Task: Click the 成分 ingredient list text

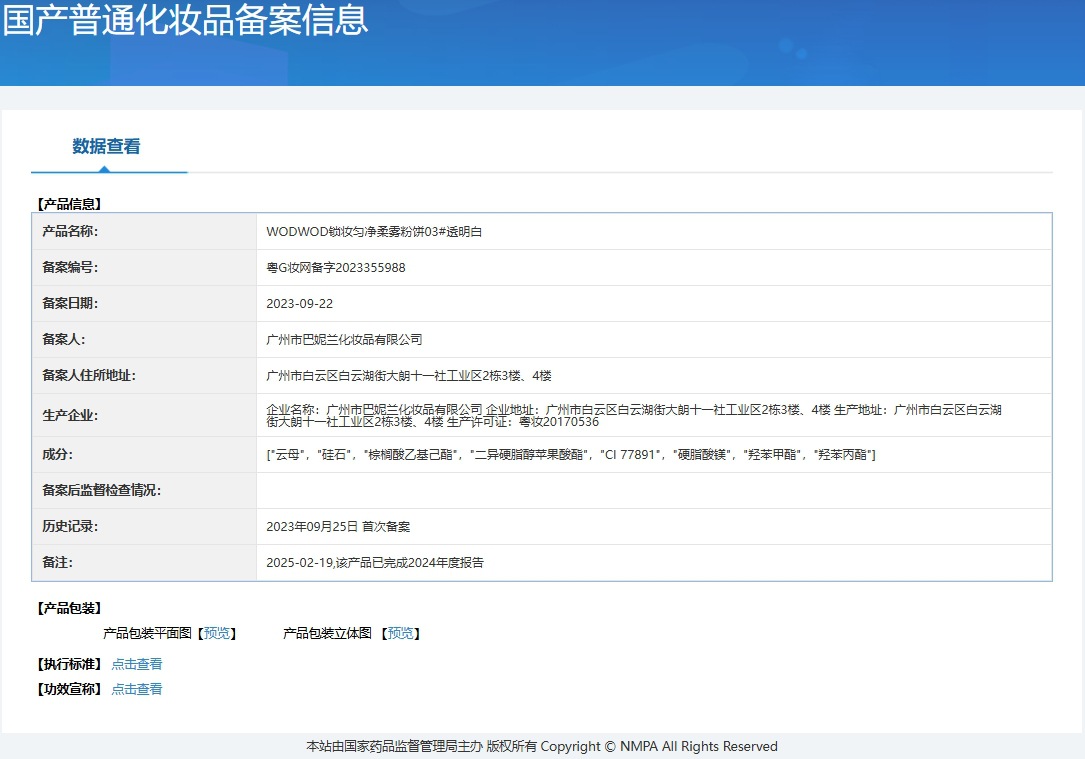Action: tap(571, 455)
